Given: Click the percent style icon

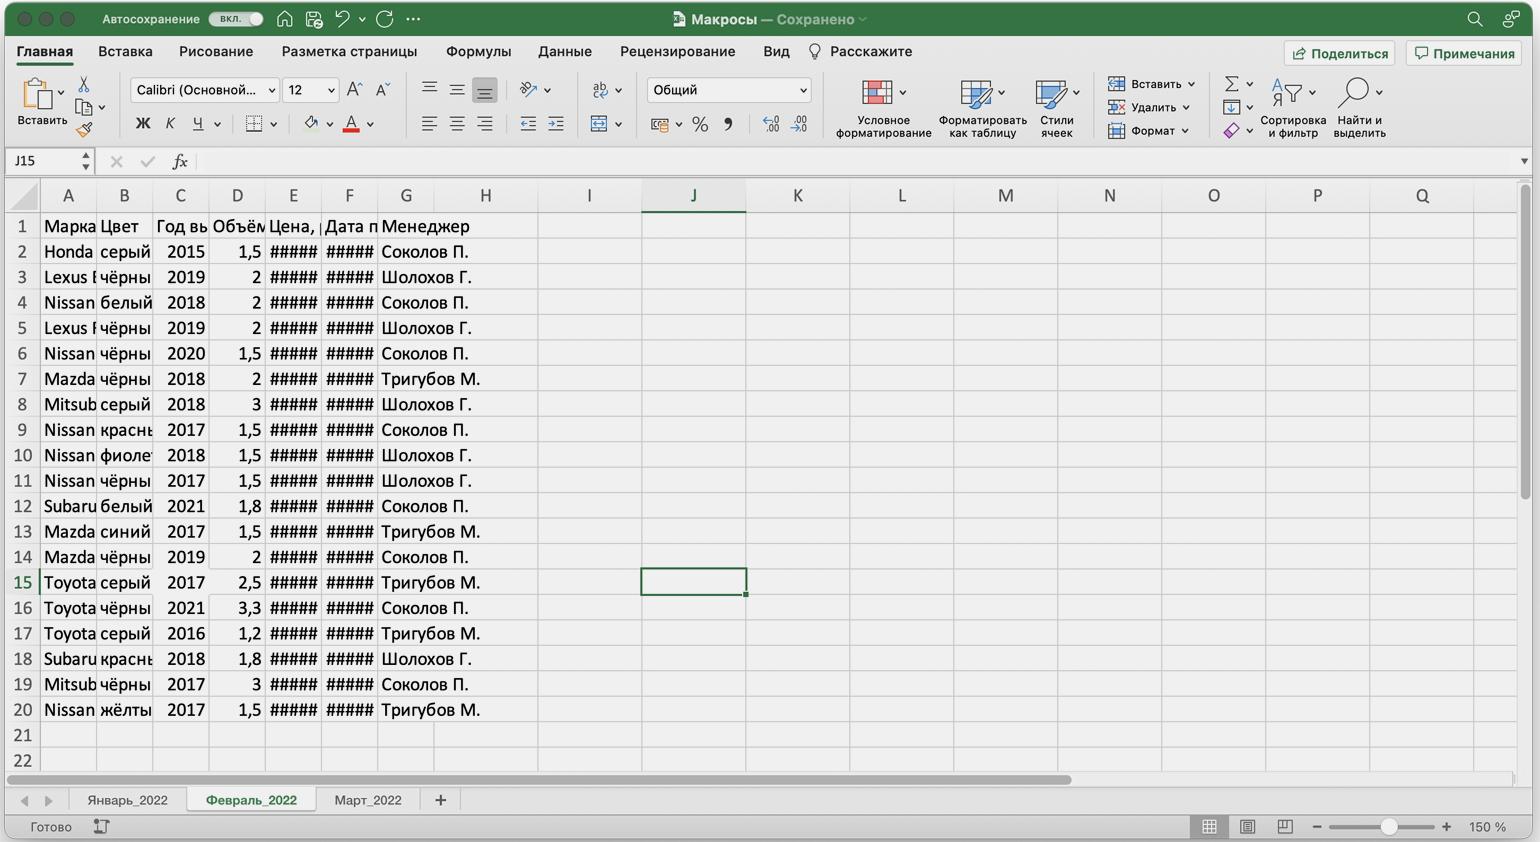Looking at the screenshot, I should [x=700, y=125].
